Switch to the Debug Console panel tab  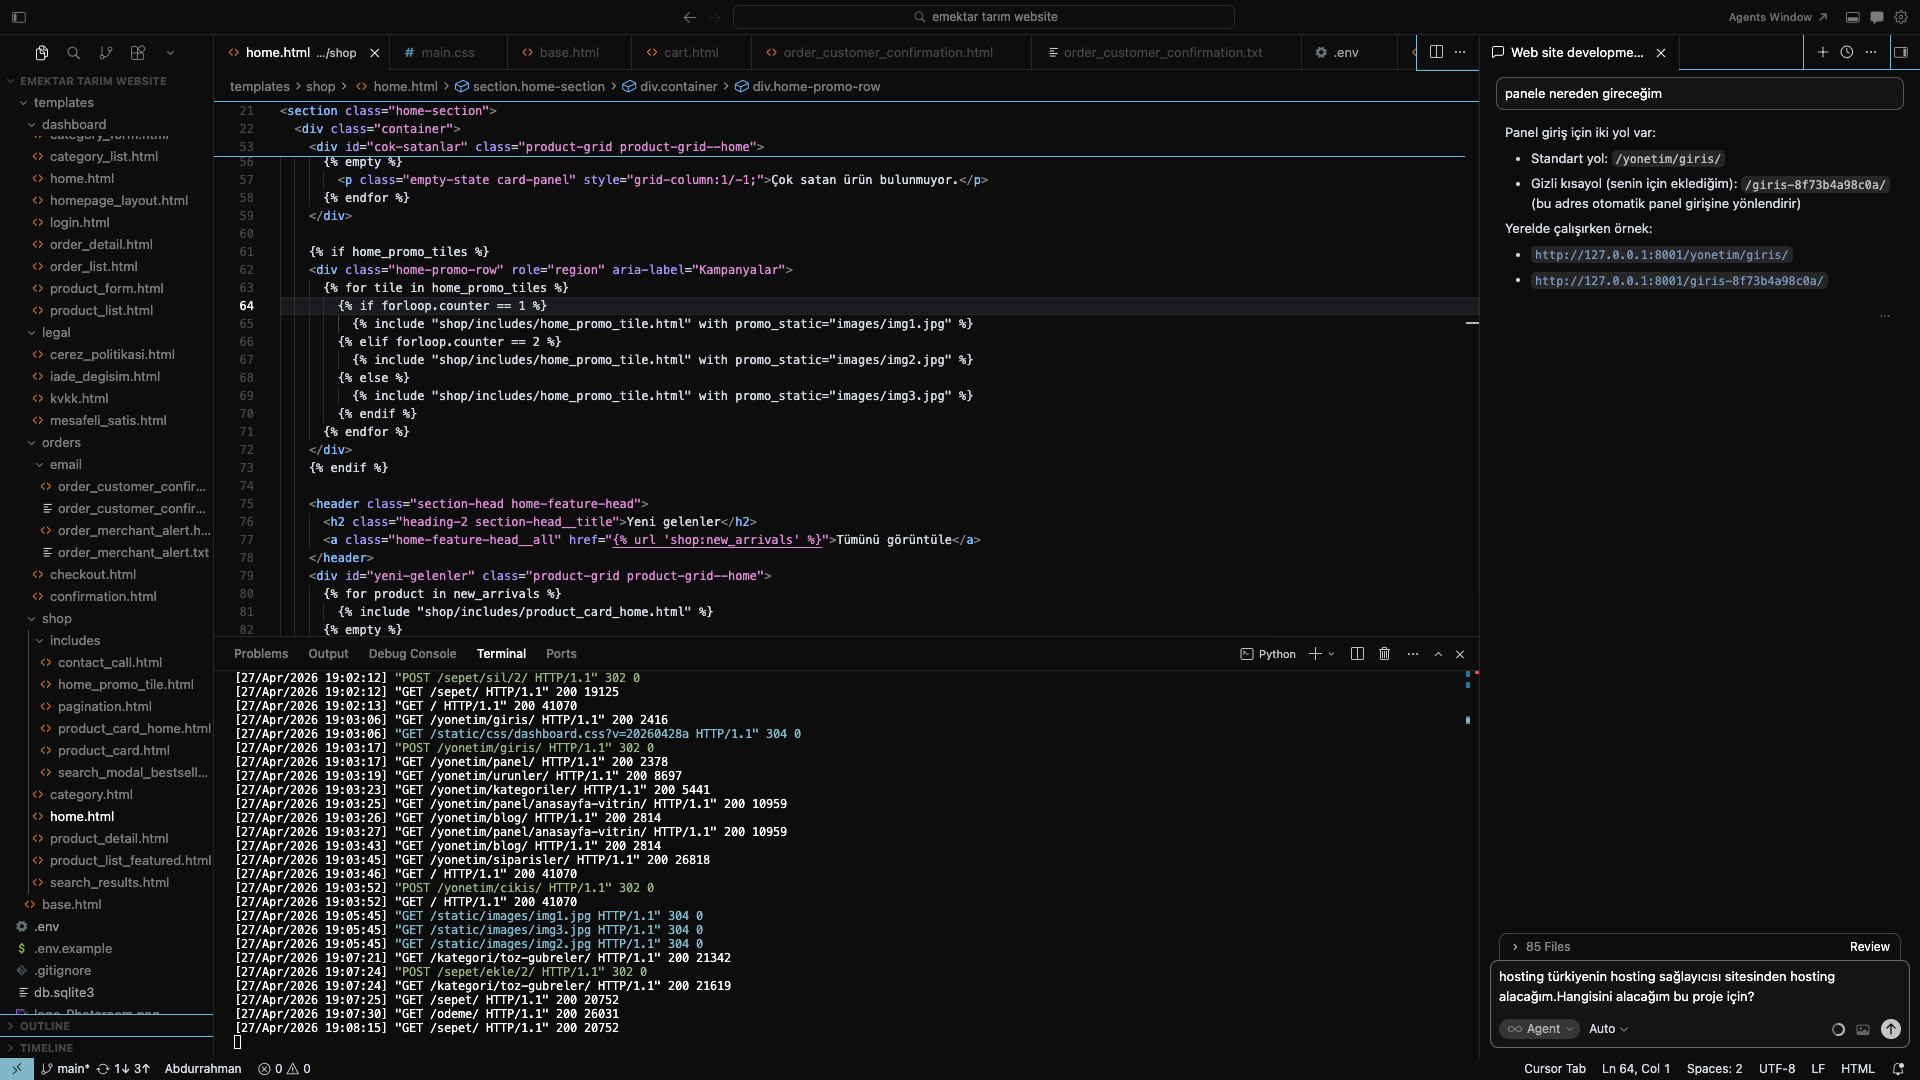click(x=412, y=654)
